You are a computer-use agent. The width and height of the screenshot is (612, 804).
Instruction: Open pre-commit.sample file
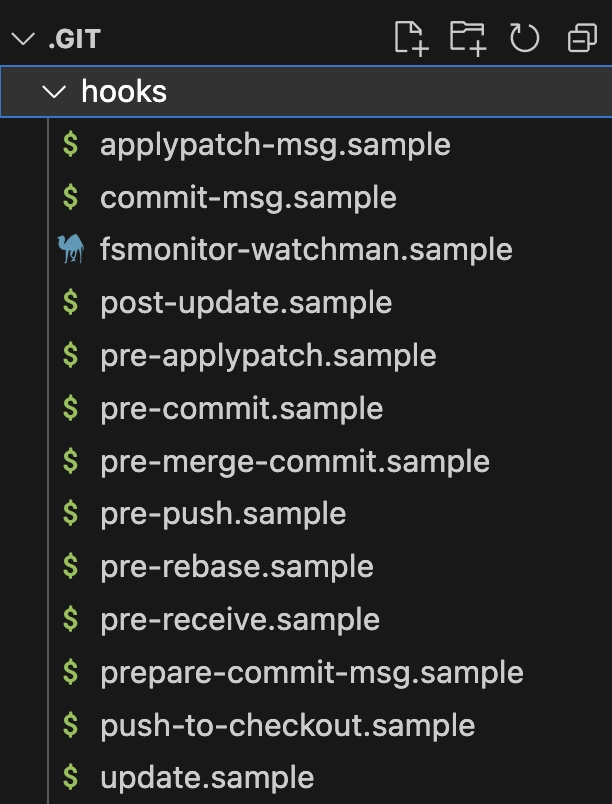306,408
